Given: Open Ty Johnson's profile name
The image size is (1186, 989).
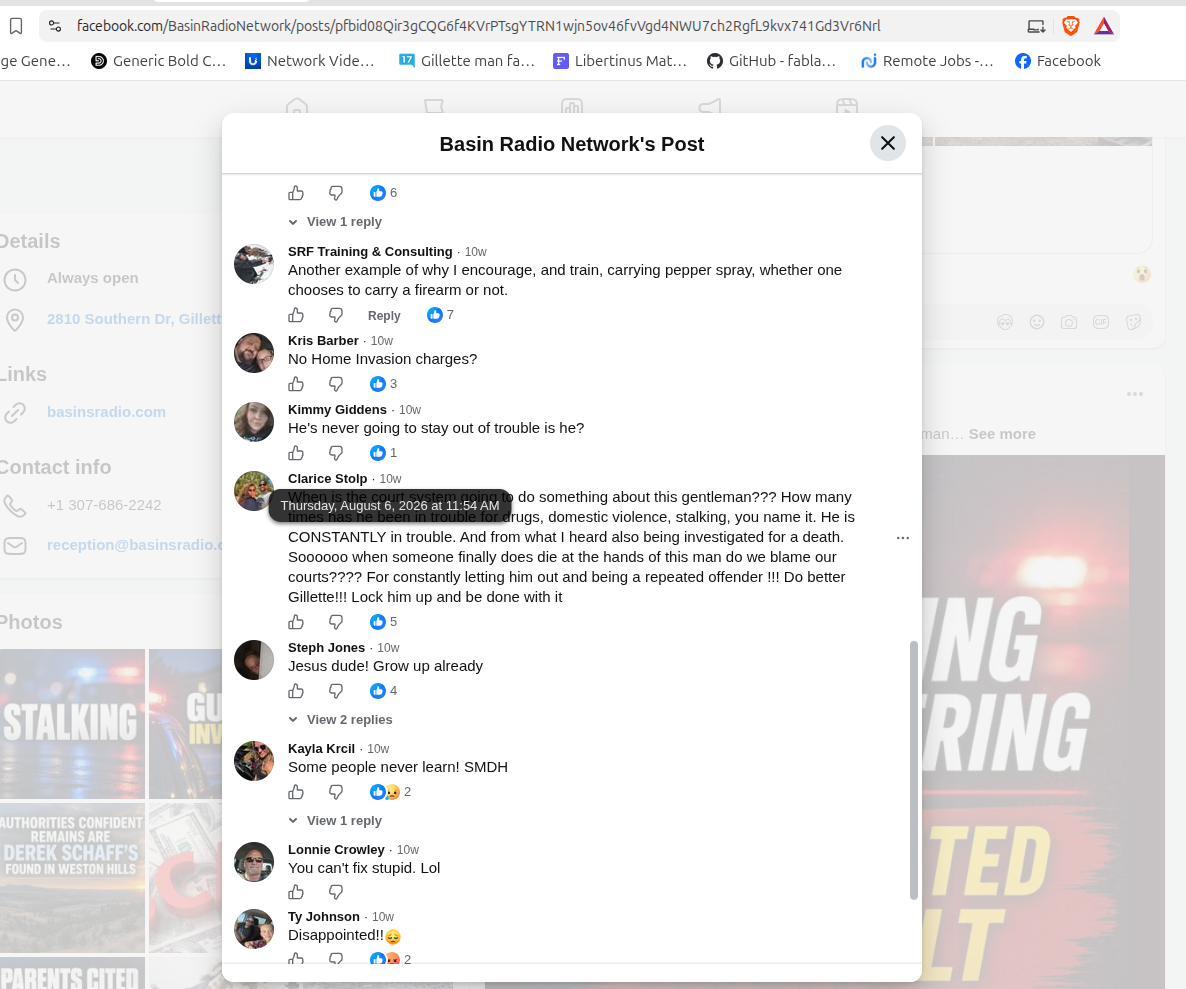Looking at the screenshot, I should [324, 916].
